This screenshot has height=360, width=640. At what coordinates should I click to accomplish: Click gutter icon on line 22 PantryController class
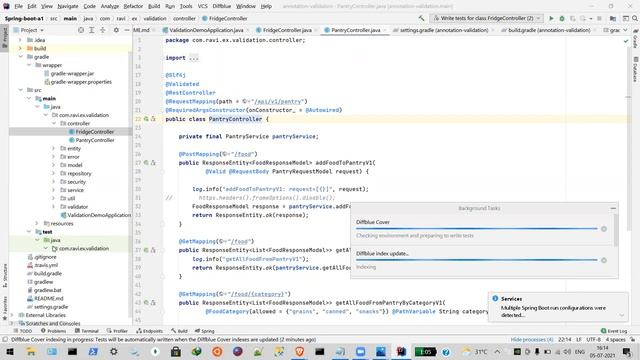pyautogui.click(x=146, y=119)
